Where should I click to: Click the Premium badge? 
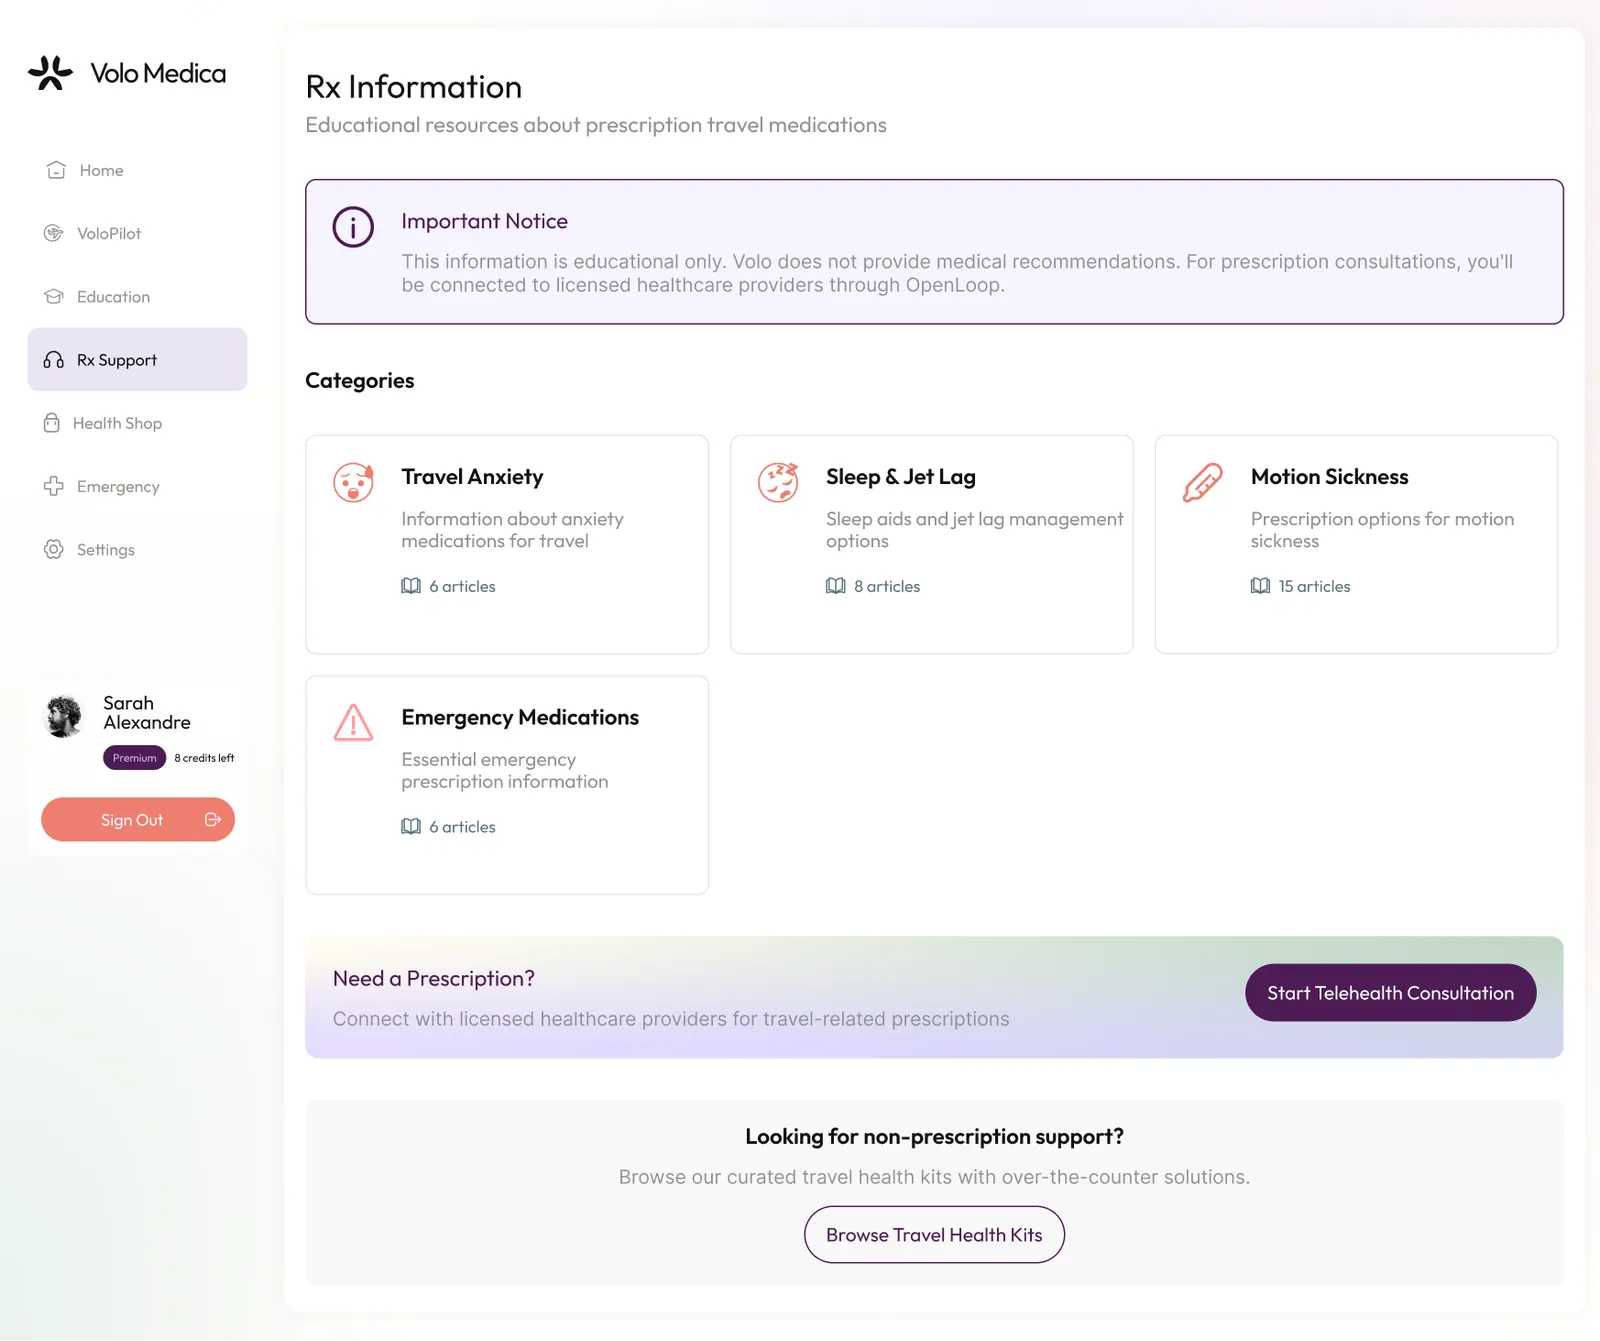tap(134, 758)
